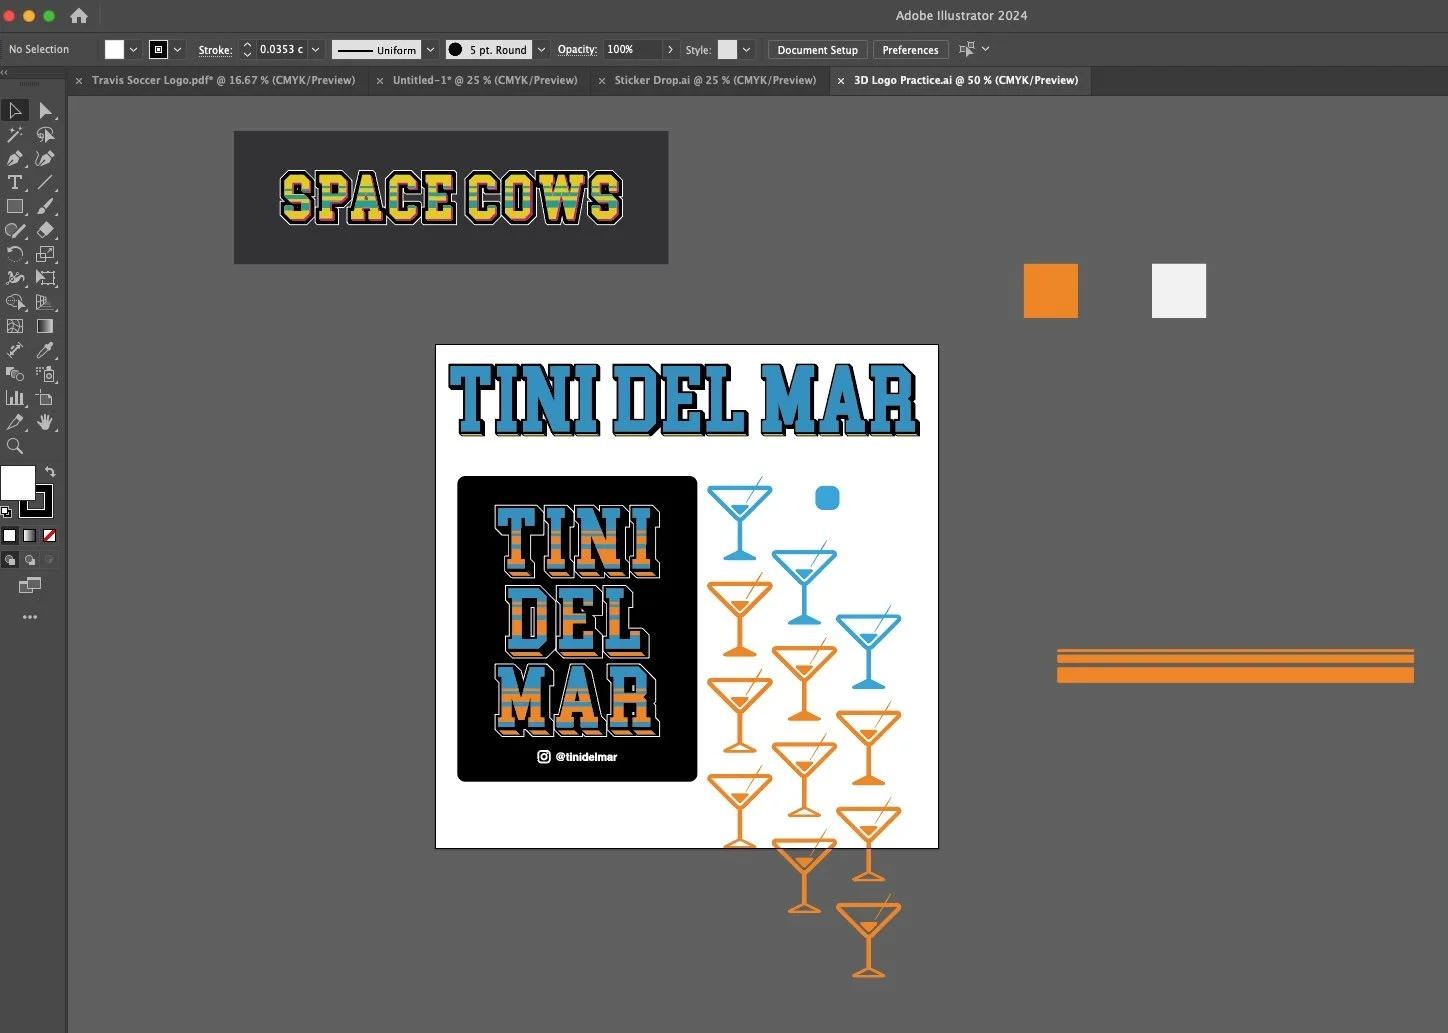Pick the Rectangle tool
1448x1033 pixels.
click(15, 207)
